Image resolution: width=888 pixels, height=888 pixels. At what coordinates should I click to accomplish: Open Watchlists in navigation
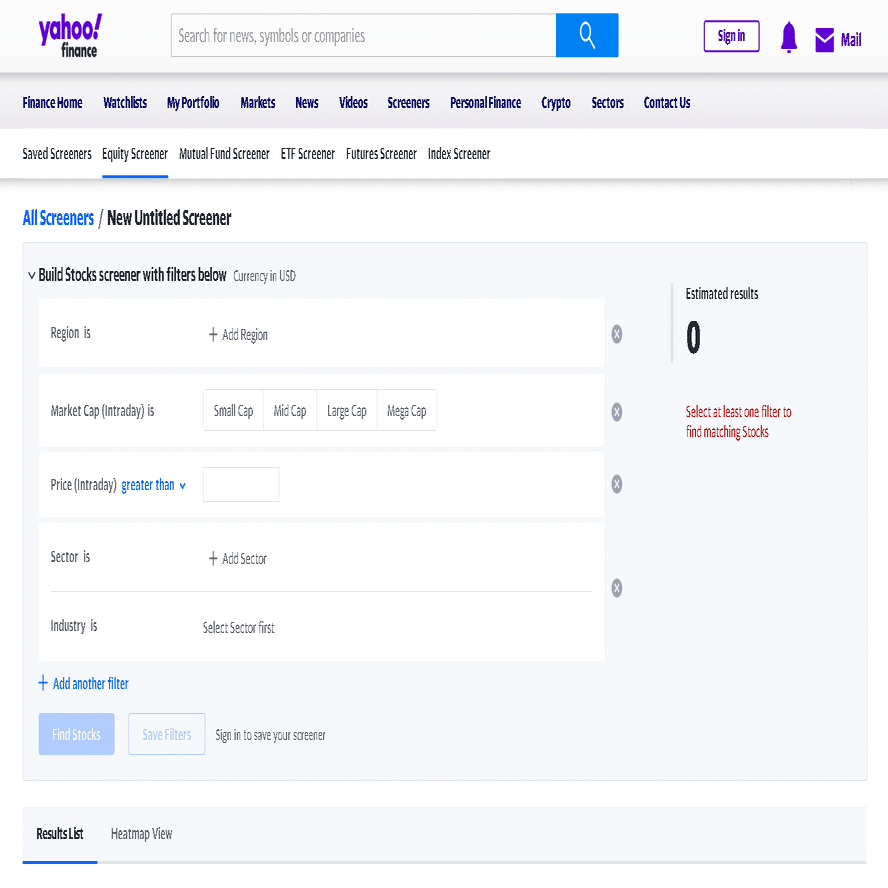click(x=125, y=103)
